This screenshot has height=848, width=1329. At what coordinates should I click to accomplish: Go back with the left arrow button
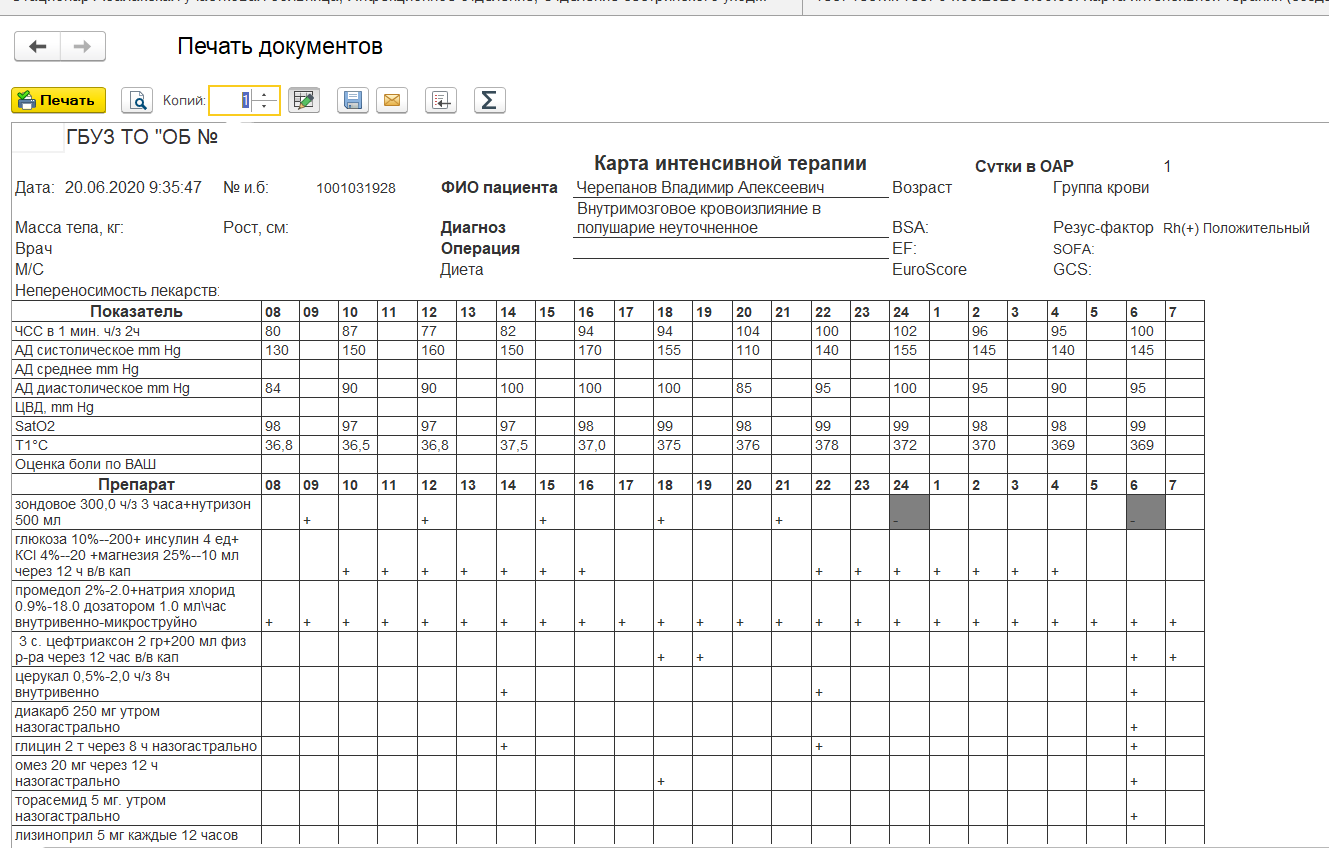coord(38,47)
